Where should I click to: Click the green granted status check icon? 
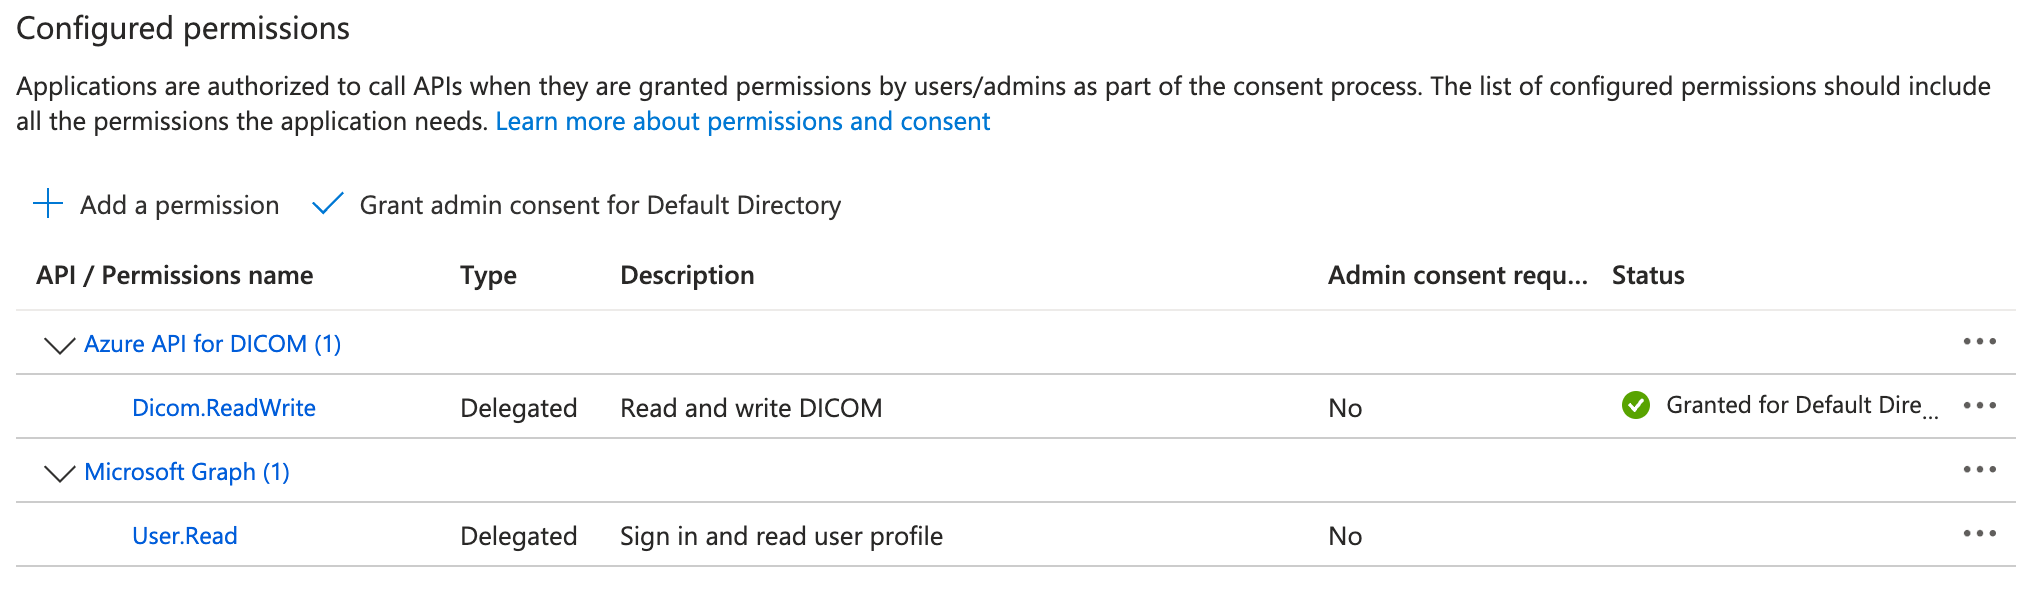(1636, 405)
